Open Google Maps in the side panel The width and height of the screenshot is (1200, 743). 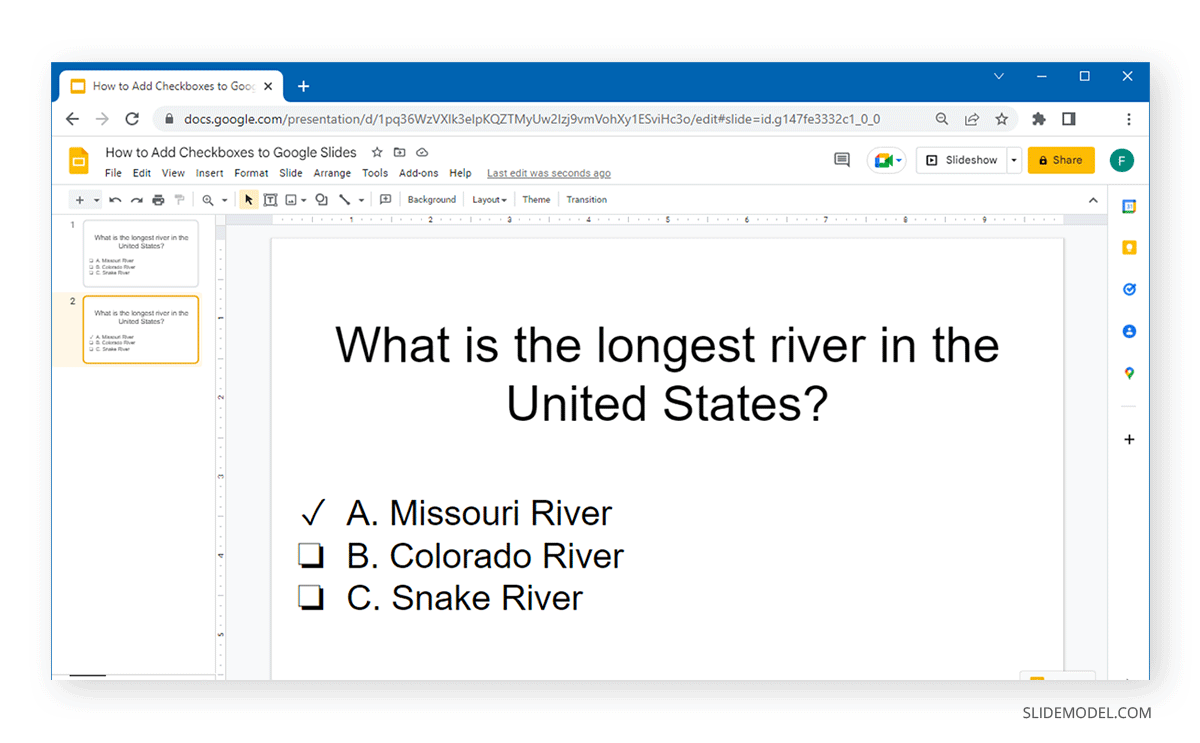[1128, 373]
